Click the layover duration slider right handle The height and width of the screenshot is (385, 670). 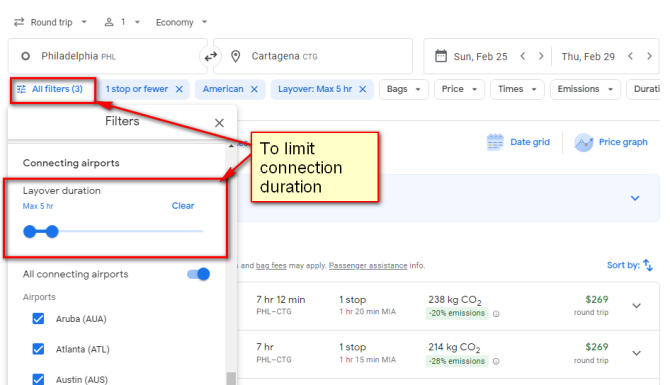pos(52,232)
